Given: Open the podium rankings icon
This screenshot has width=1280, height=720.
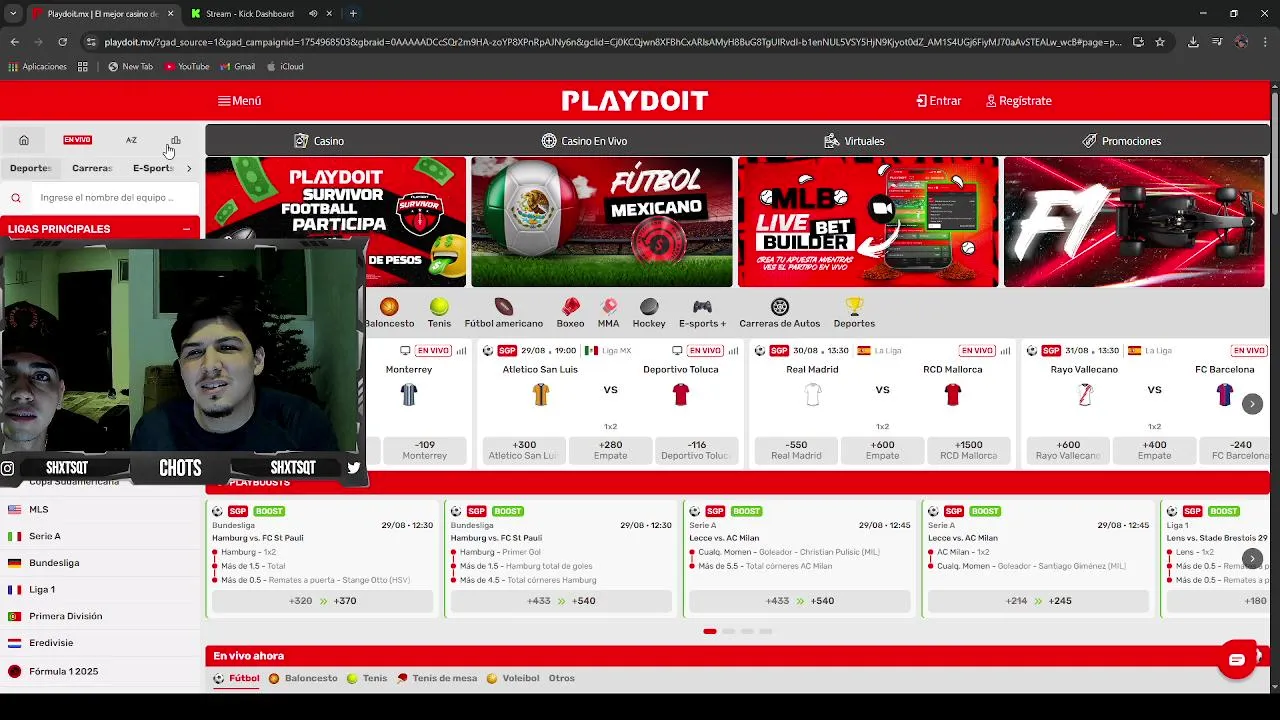Looking at the screenshot, I should 176,140.
